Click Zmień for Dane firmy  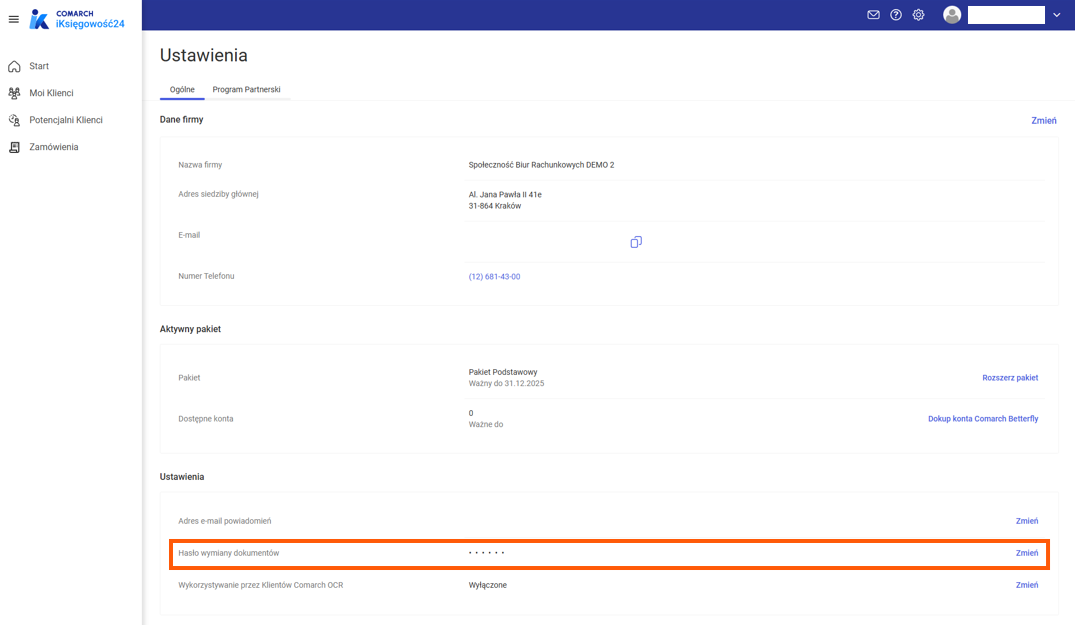point(1044,120)
